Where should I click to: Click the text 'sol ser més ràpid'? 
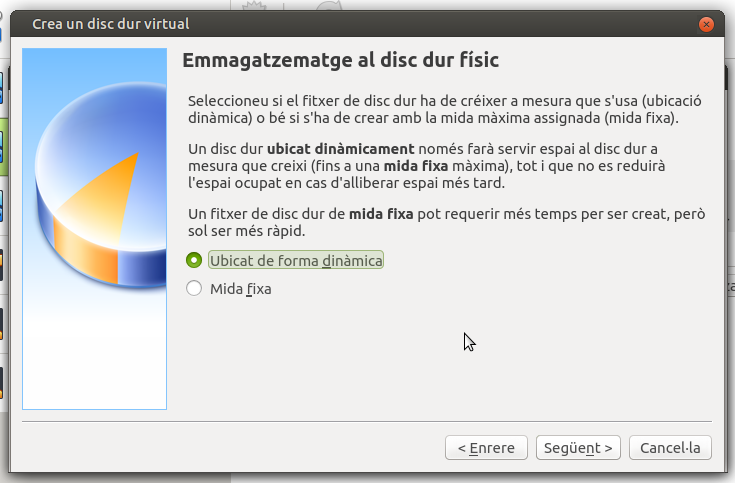[x=247, y=231]
